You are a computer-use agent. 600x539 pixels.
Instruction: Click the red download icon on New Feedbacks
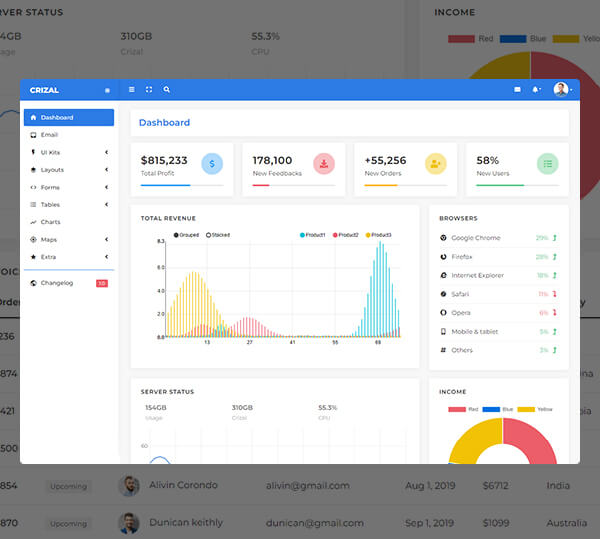(324, 164)
